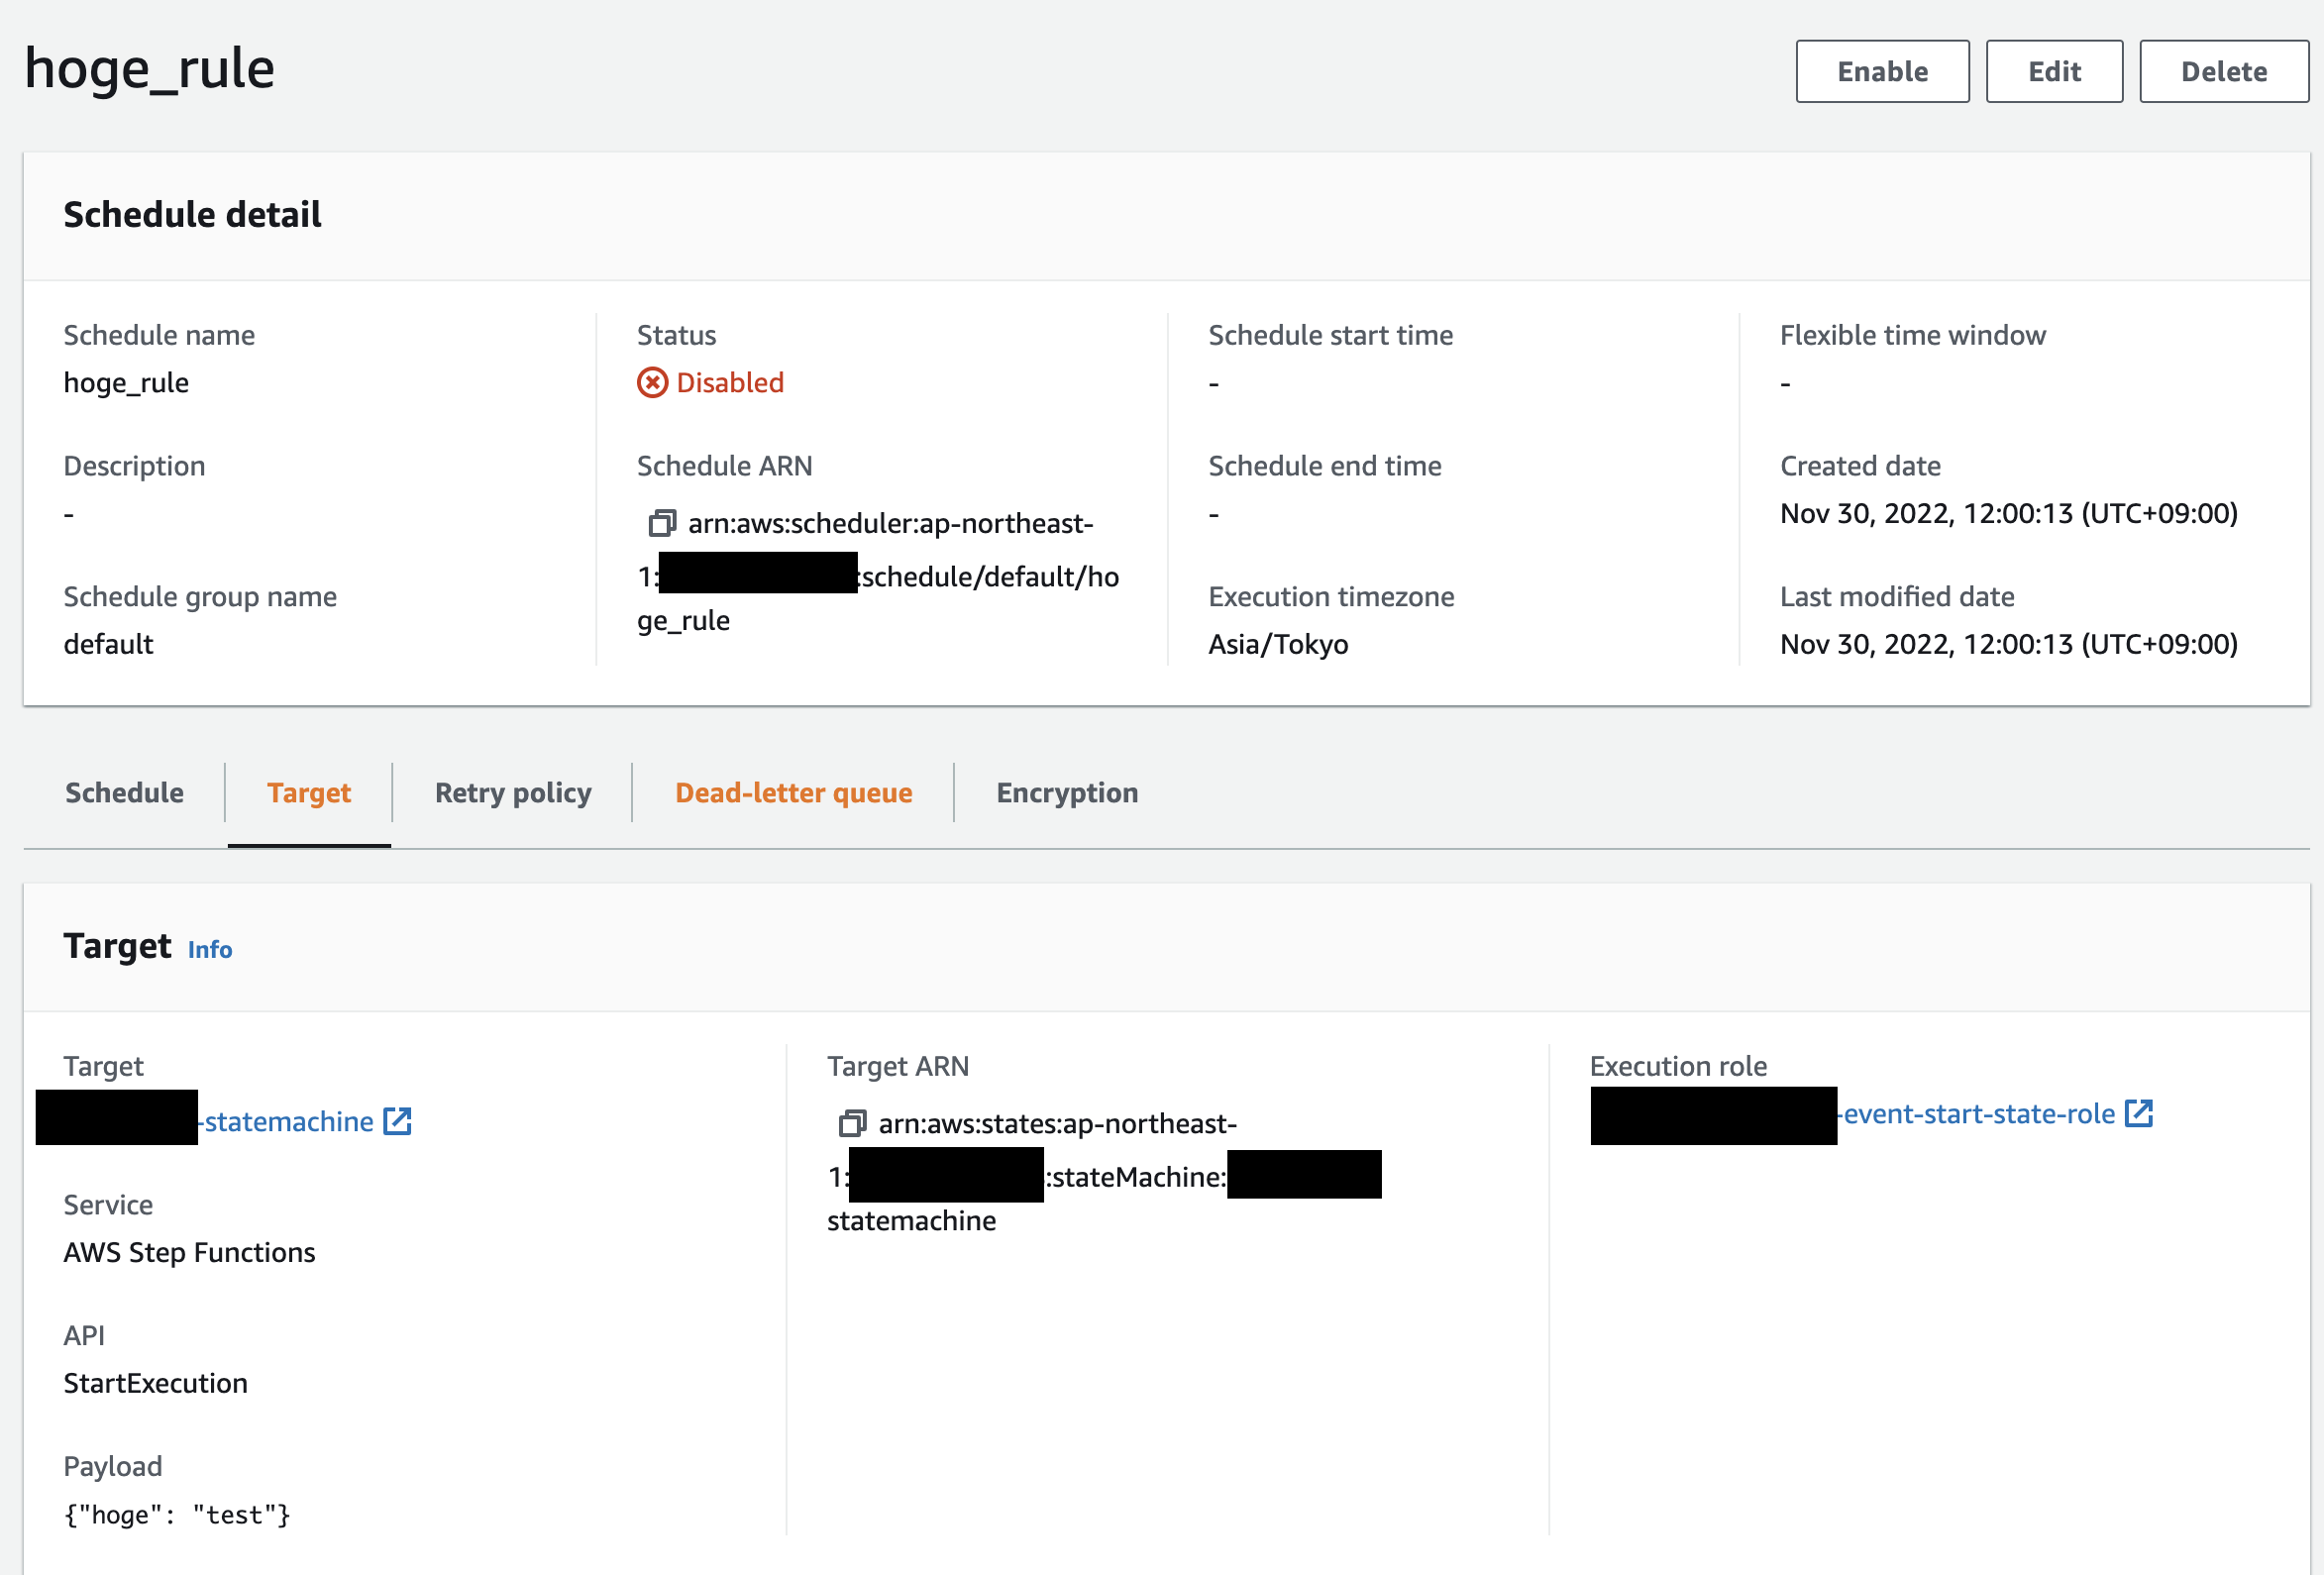
Task: Click the hoge_rule page heading
Action: [148, 68]
